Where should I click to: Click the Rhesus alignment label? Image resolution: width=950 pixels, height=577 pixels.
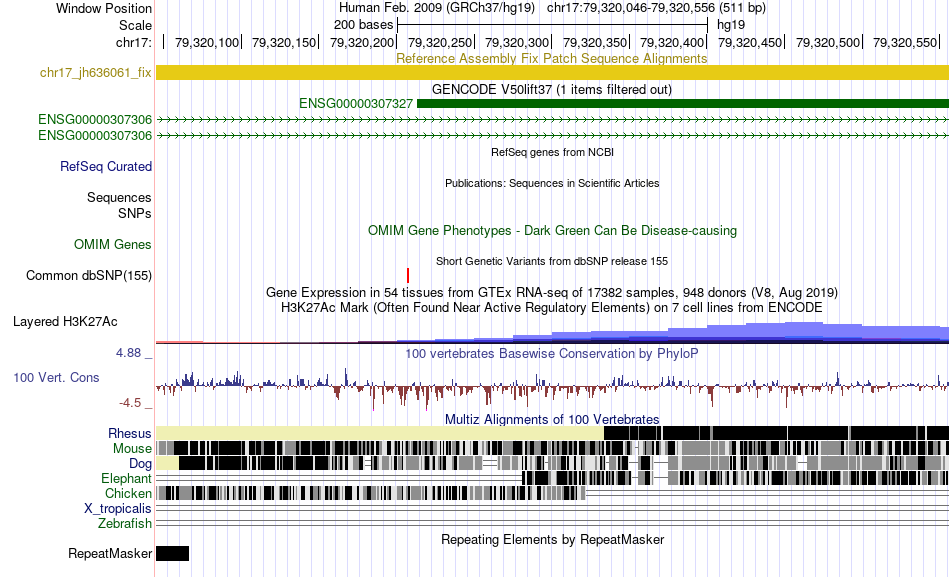click(130, 433)
